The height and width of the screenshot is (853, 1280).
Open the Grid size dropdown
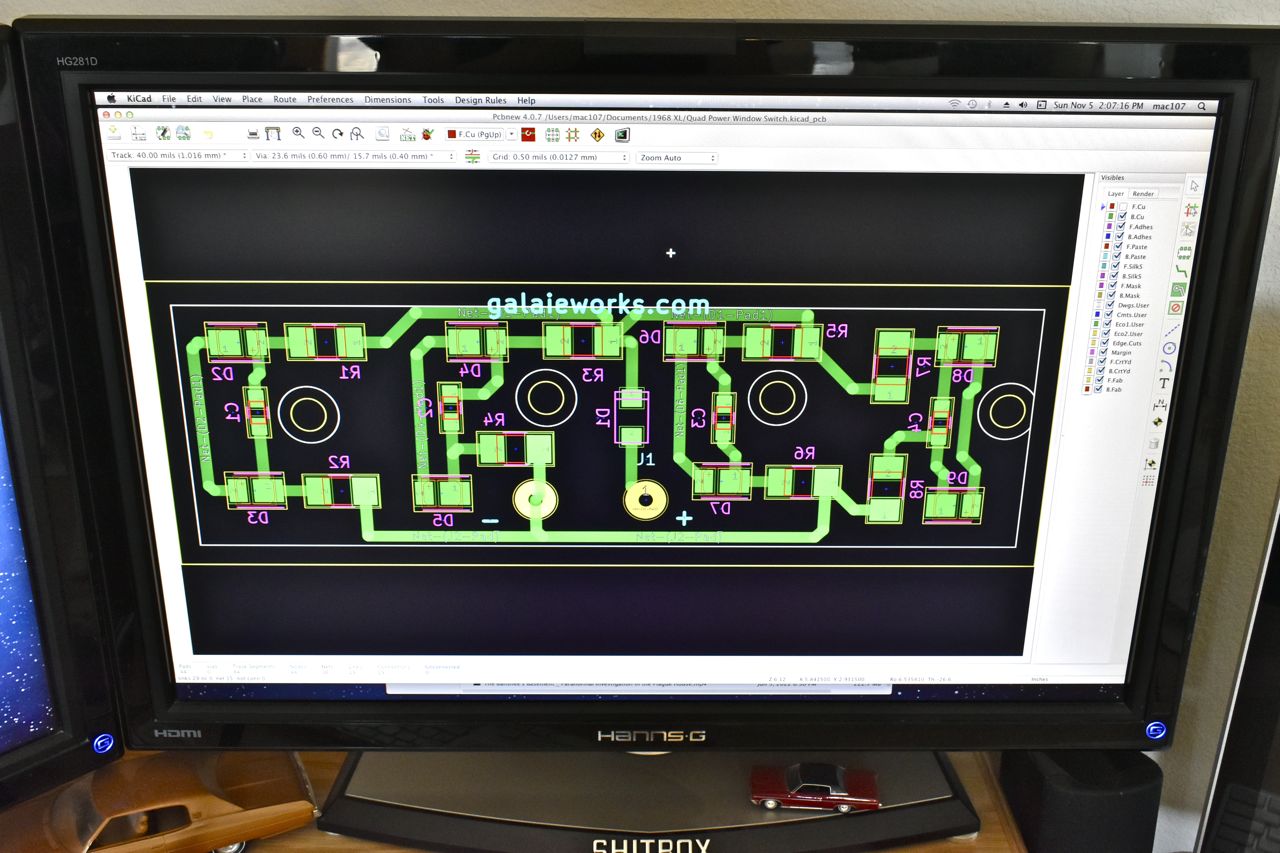point(559,158)
